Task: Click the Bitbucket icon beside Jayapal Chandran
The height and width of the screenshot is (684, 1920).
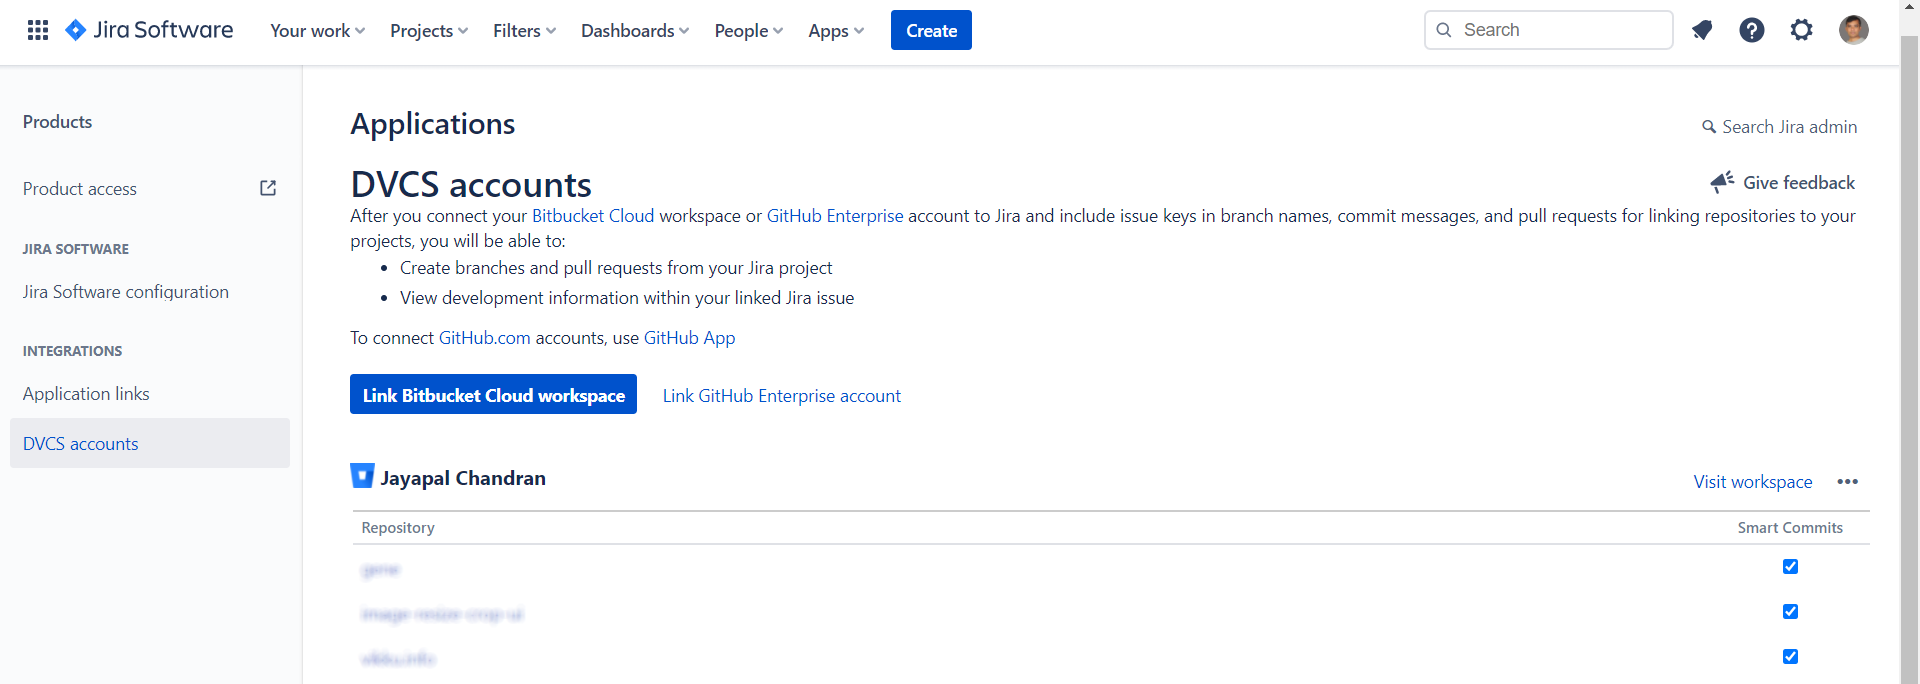Action: [362, 476]
